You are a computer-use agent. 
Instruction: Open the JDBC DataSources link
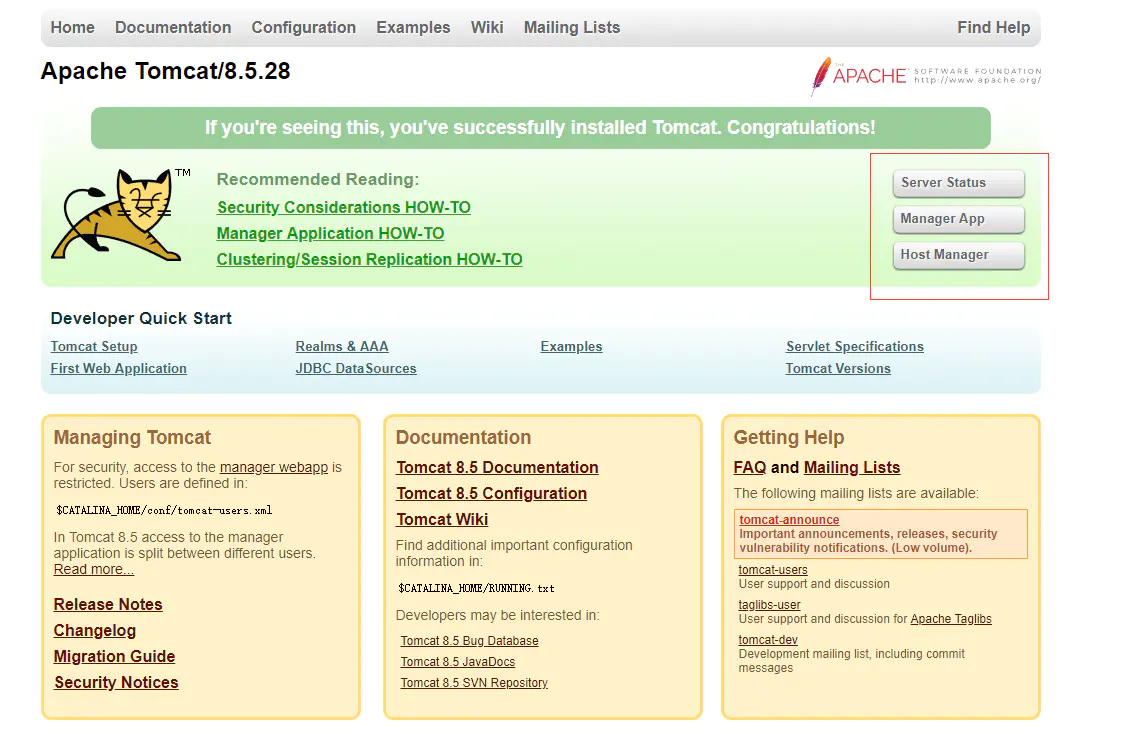[356, 368]
